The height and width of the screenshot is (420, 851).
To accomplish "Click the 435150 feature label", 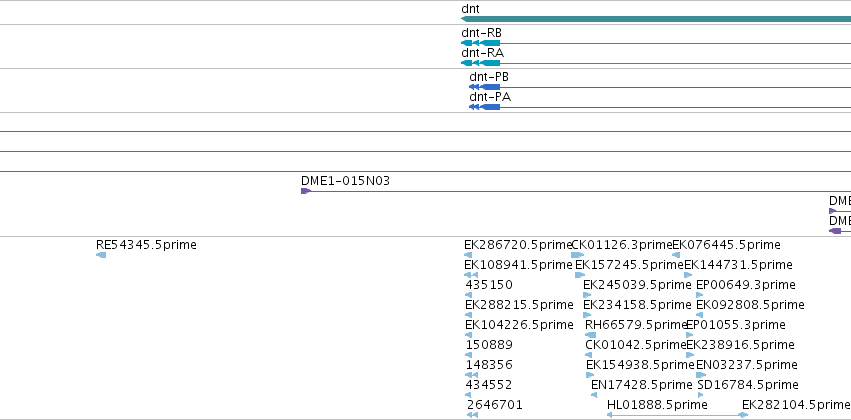I will [x=489, y=285].
